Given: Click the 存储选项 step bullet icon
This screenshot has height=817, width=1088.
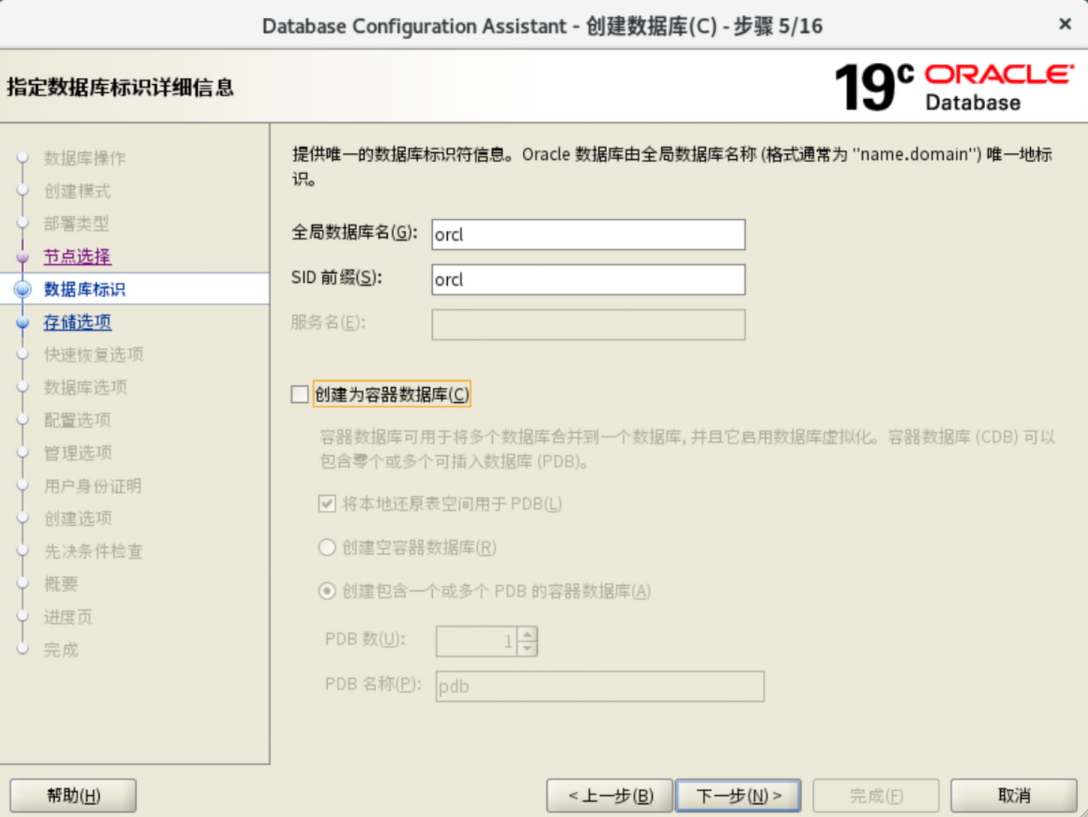Looking at the screenshot, I should (24, 323).
